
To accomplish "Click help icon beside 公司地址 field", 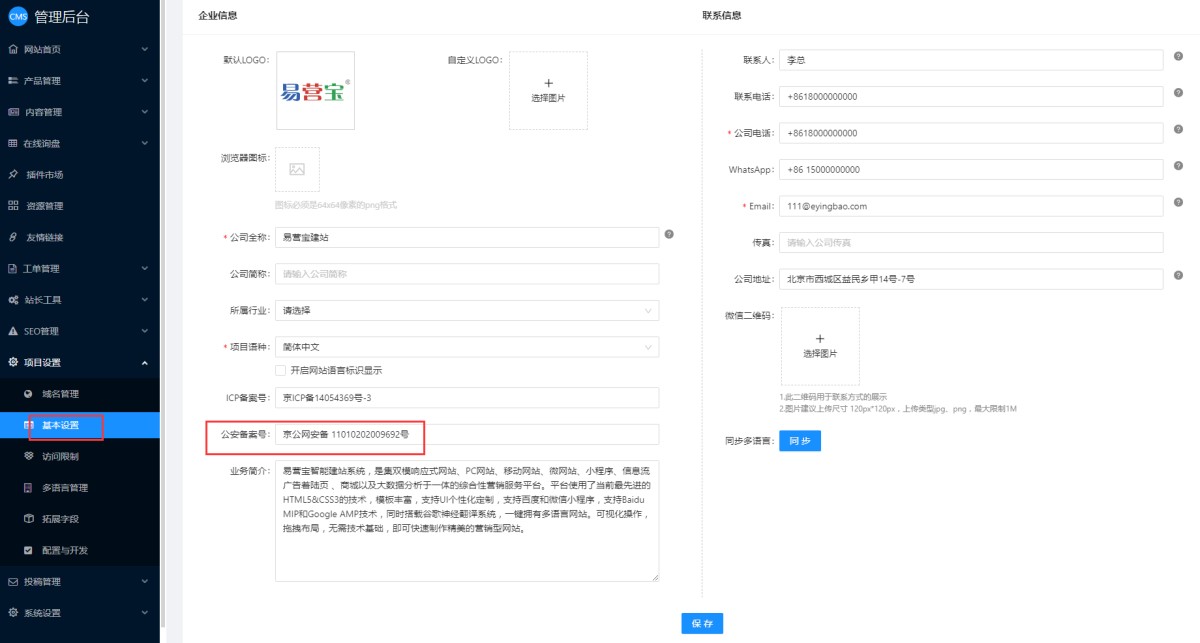I will [x=1179, y=275].
